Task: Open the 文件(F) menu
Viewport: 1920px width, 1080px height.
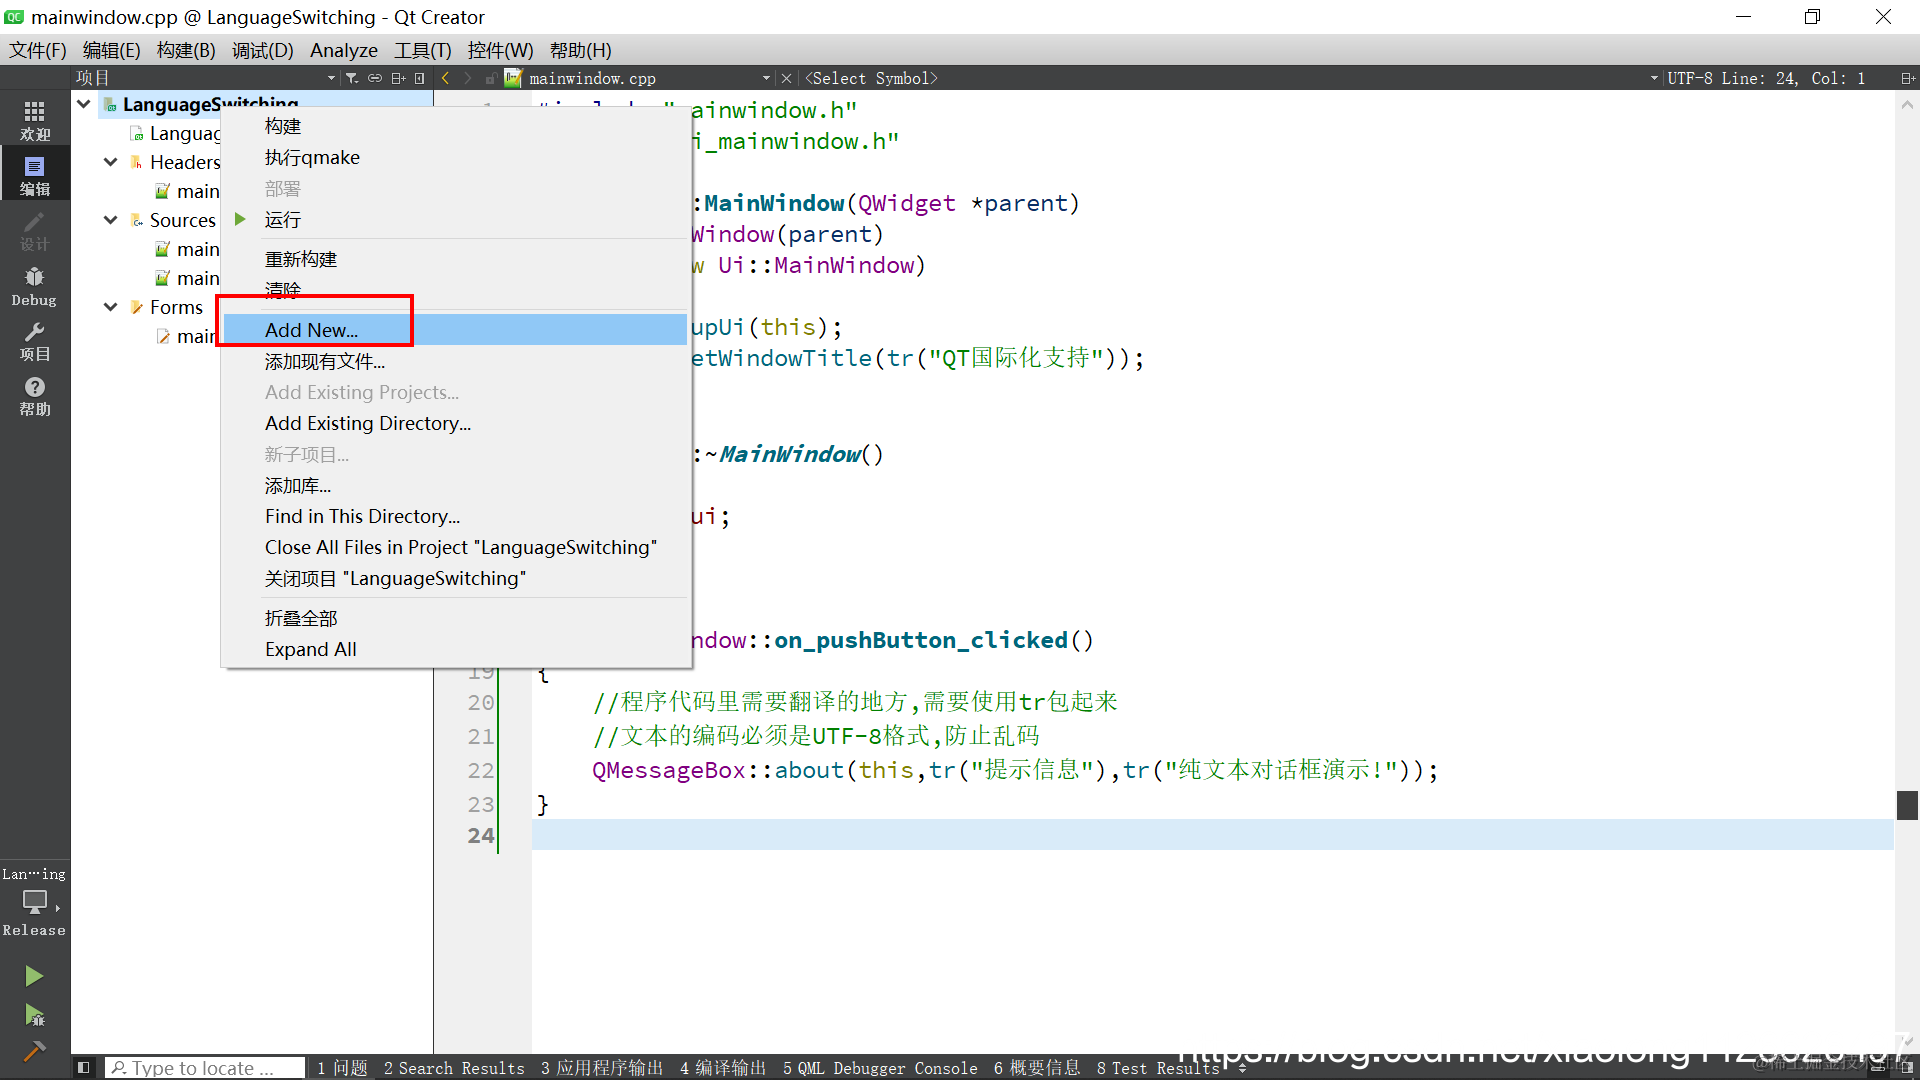Action: pyautogui.click(x=38, y=50)
